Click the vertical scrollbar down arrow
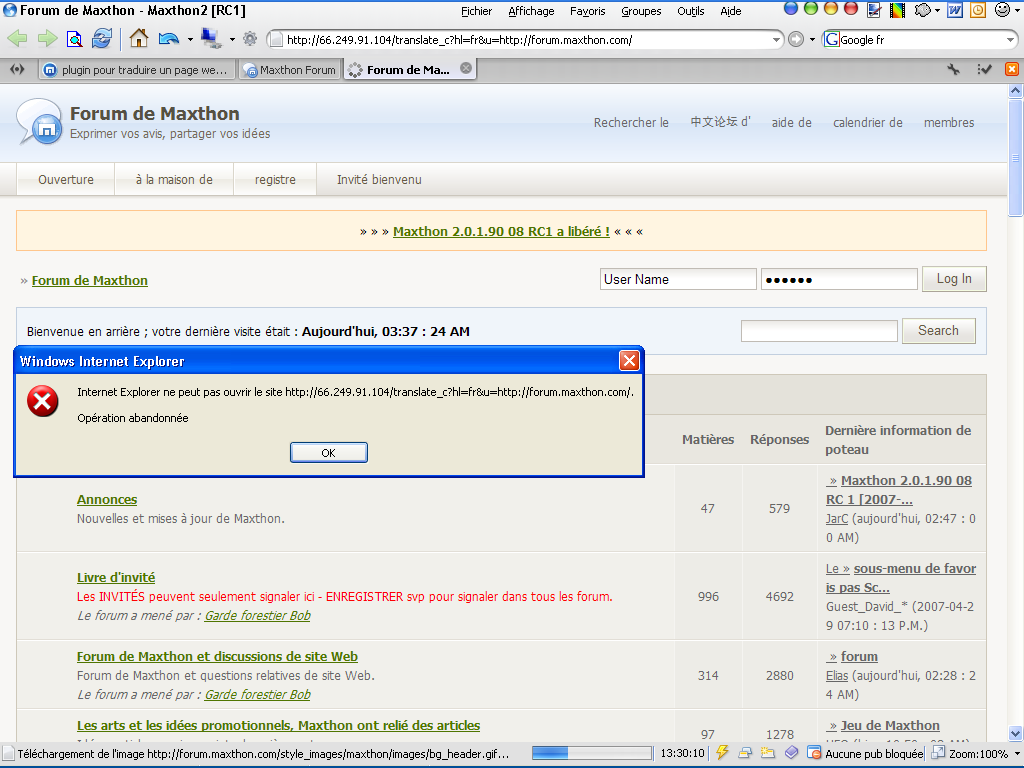 1016,733
